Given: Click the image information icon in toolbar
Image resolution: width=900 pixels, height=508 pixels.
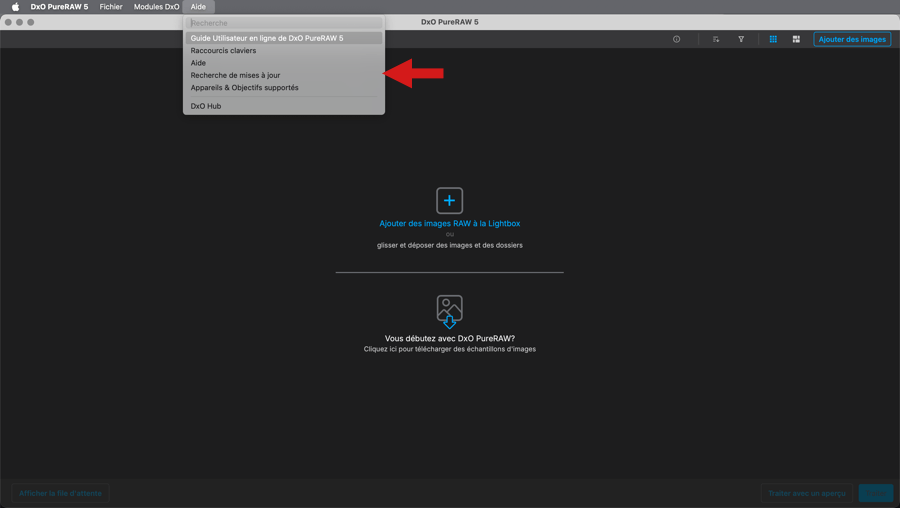Looking at the screenshot, I should click(x=677, y=39).
